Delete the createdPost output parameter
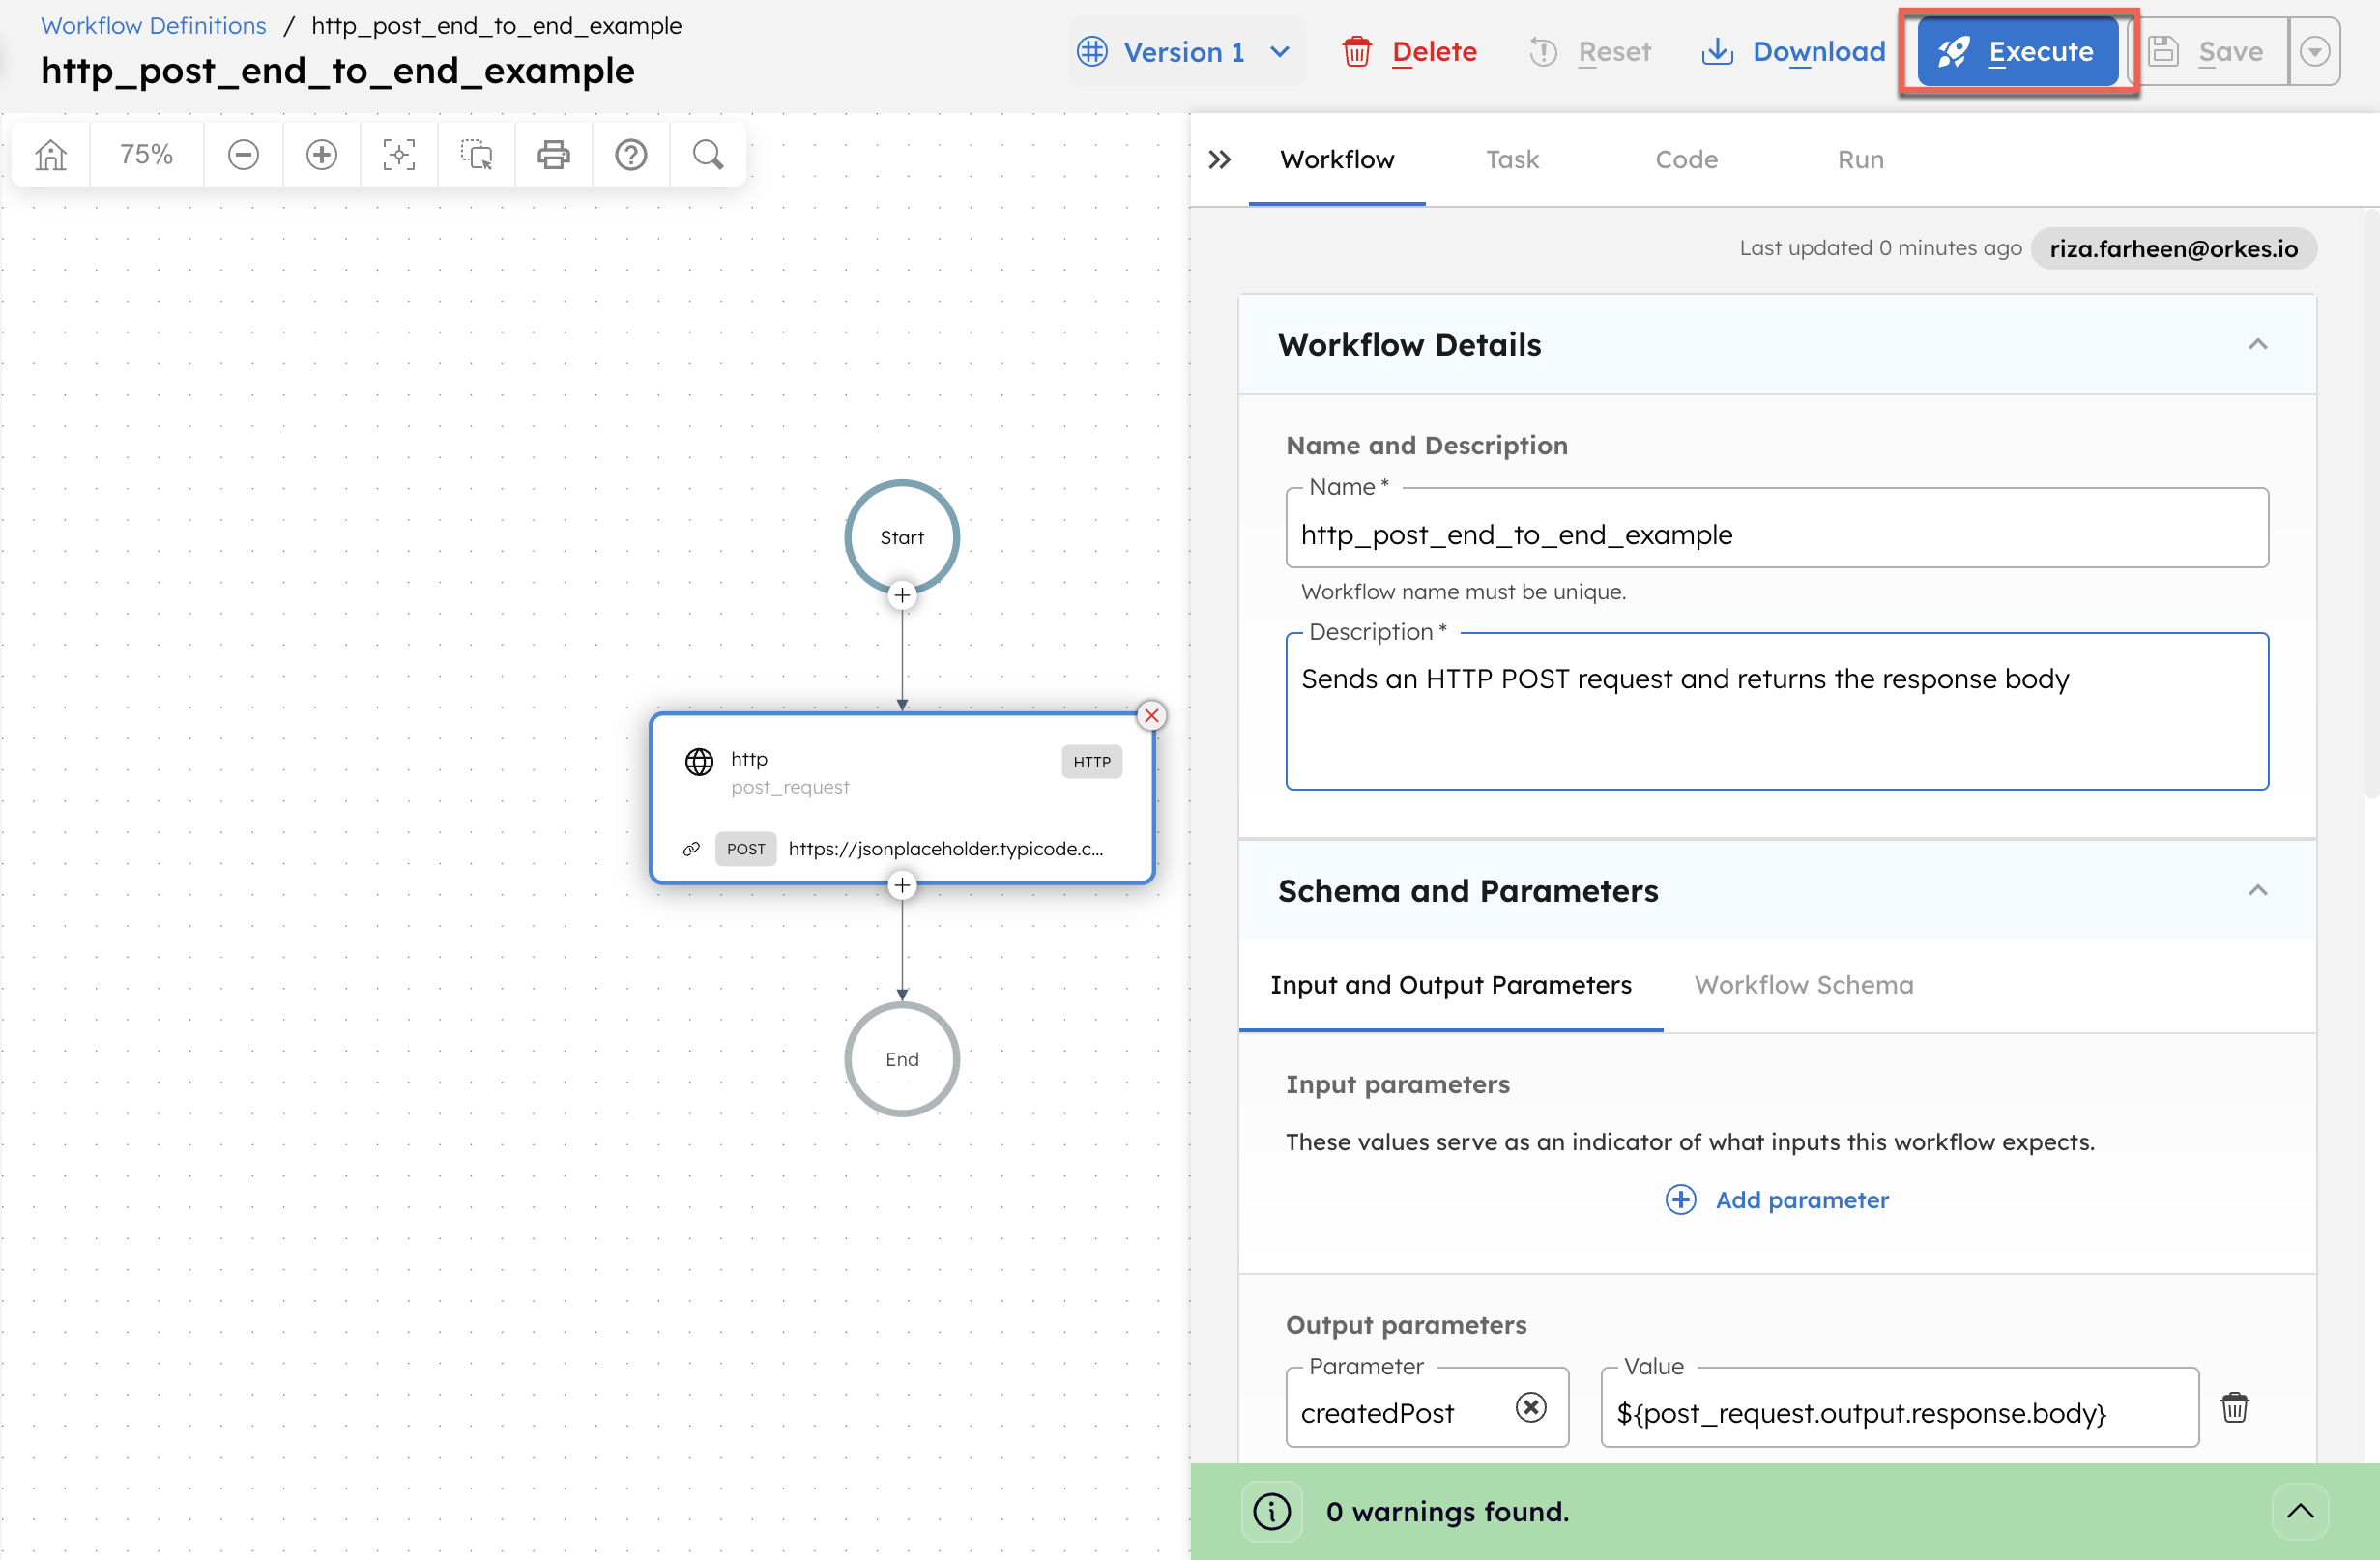 coord(2236,1407)
